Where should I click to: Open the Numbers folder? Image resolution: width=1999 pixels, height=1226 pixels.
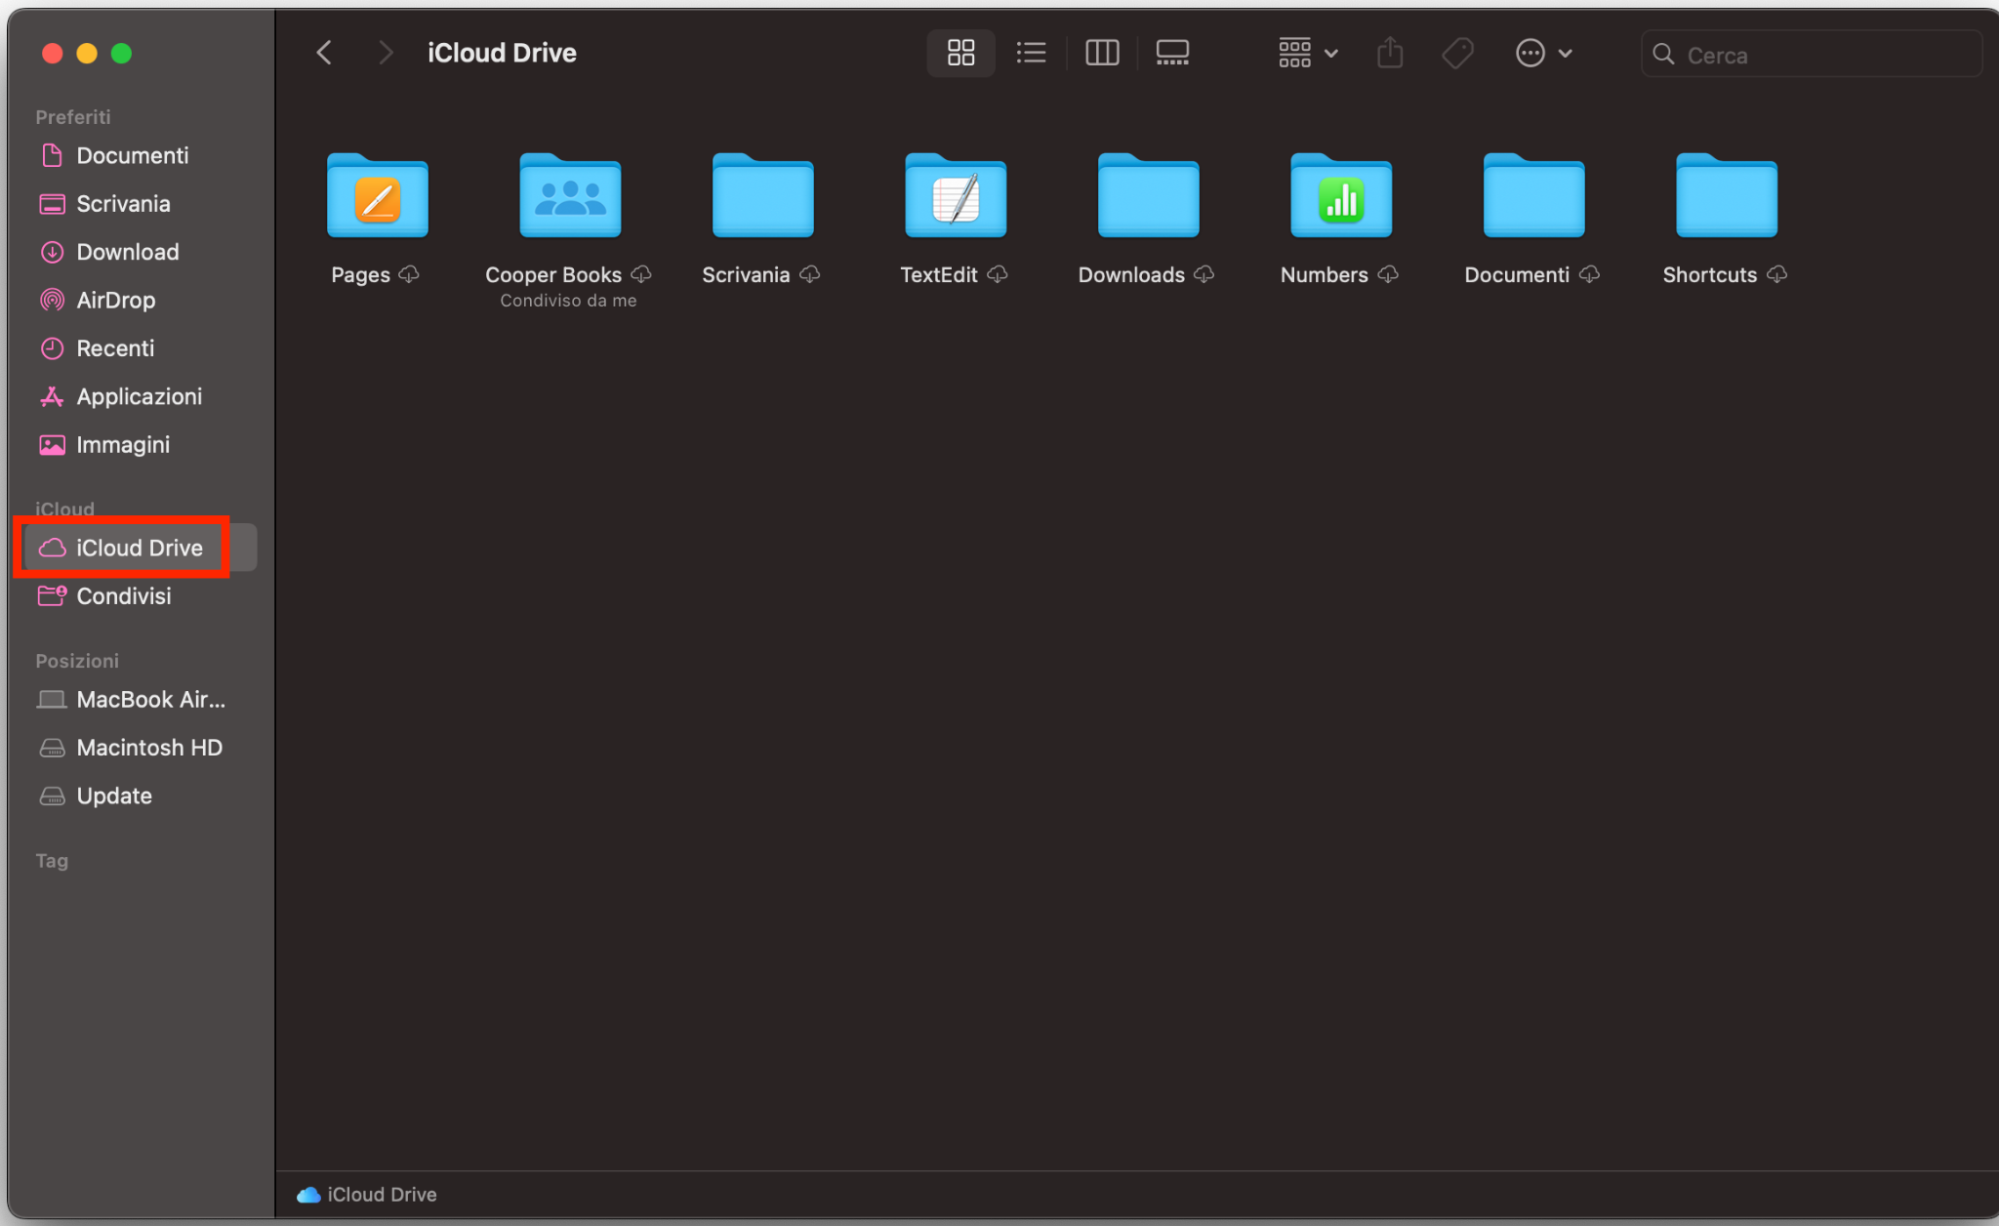tap(1341, 196)
